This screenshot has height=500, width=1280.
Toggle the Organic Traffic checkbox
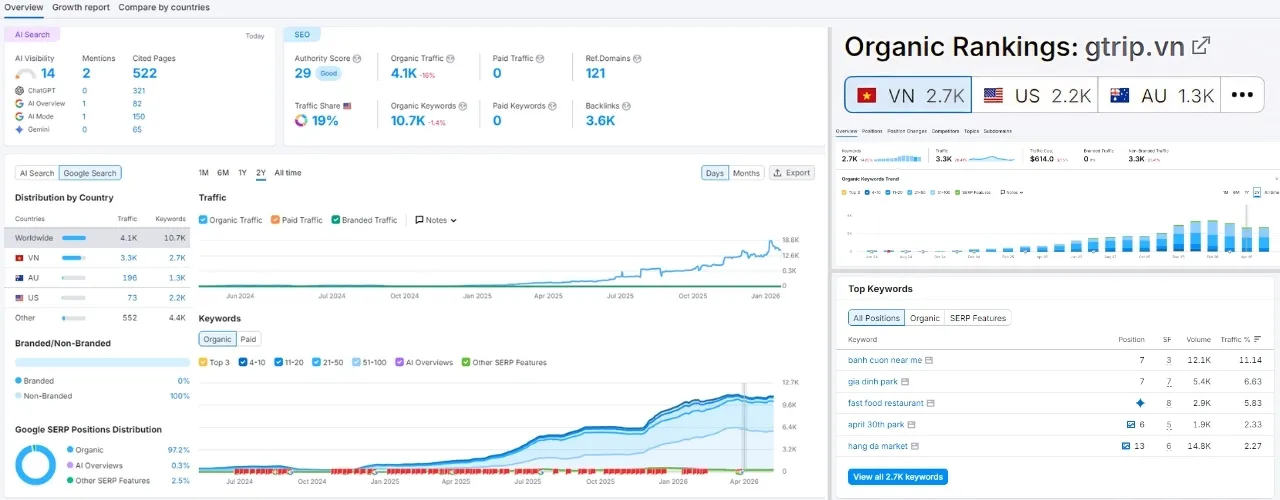[203, 220]
